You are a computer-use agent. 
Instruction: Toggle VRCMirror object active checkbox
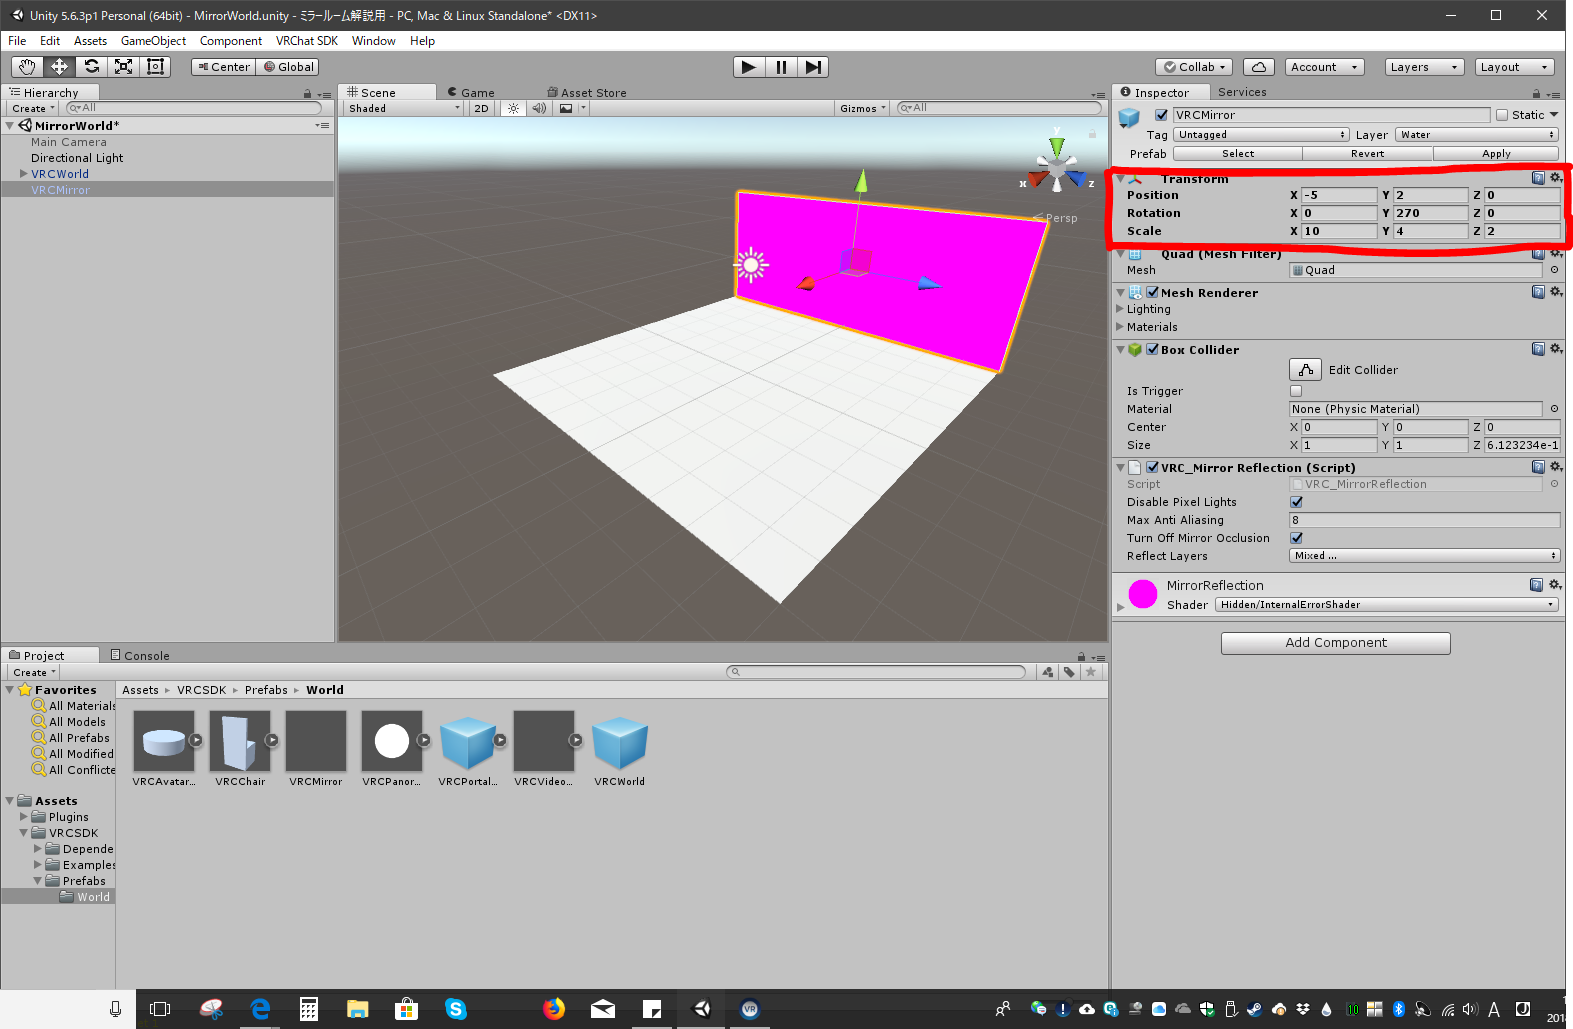(x=1161, y=115)
